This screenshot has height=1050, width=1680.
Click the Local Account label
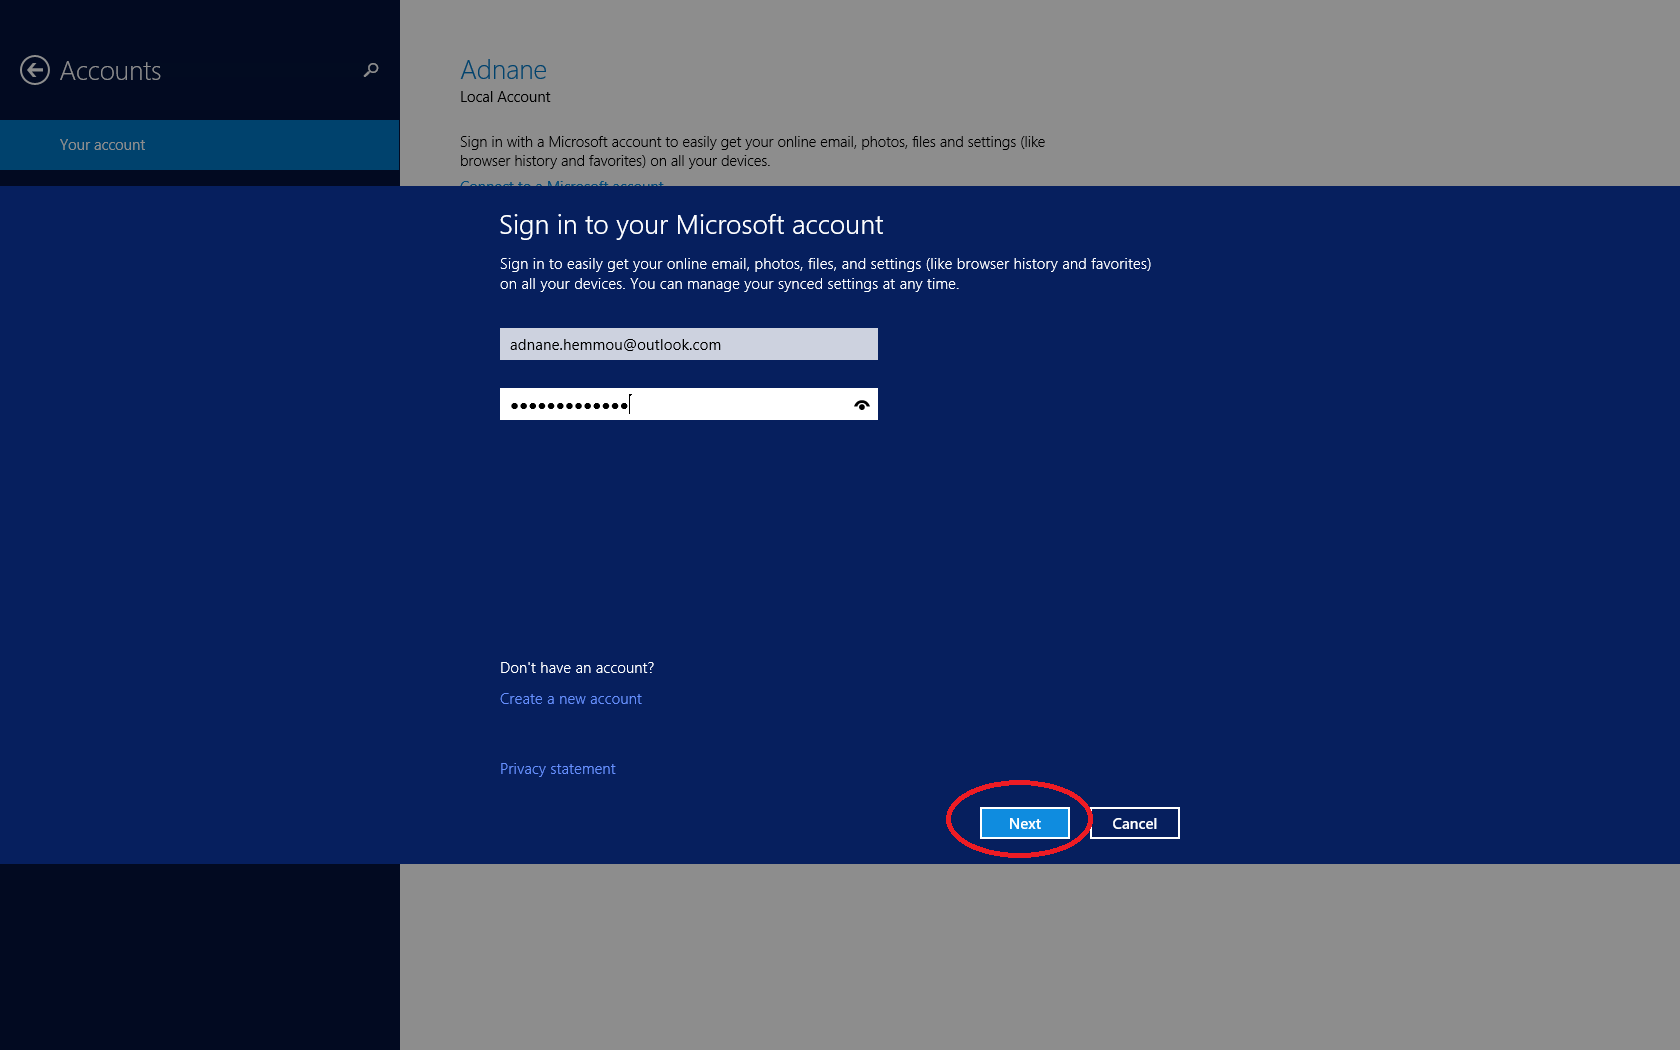[x=505, y=97]
